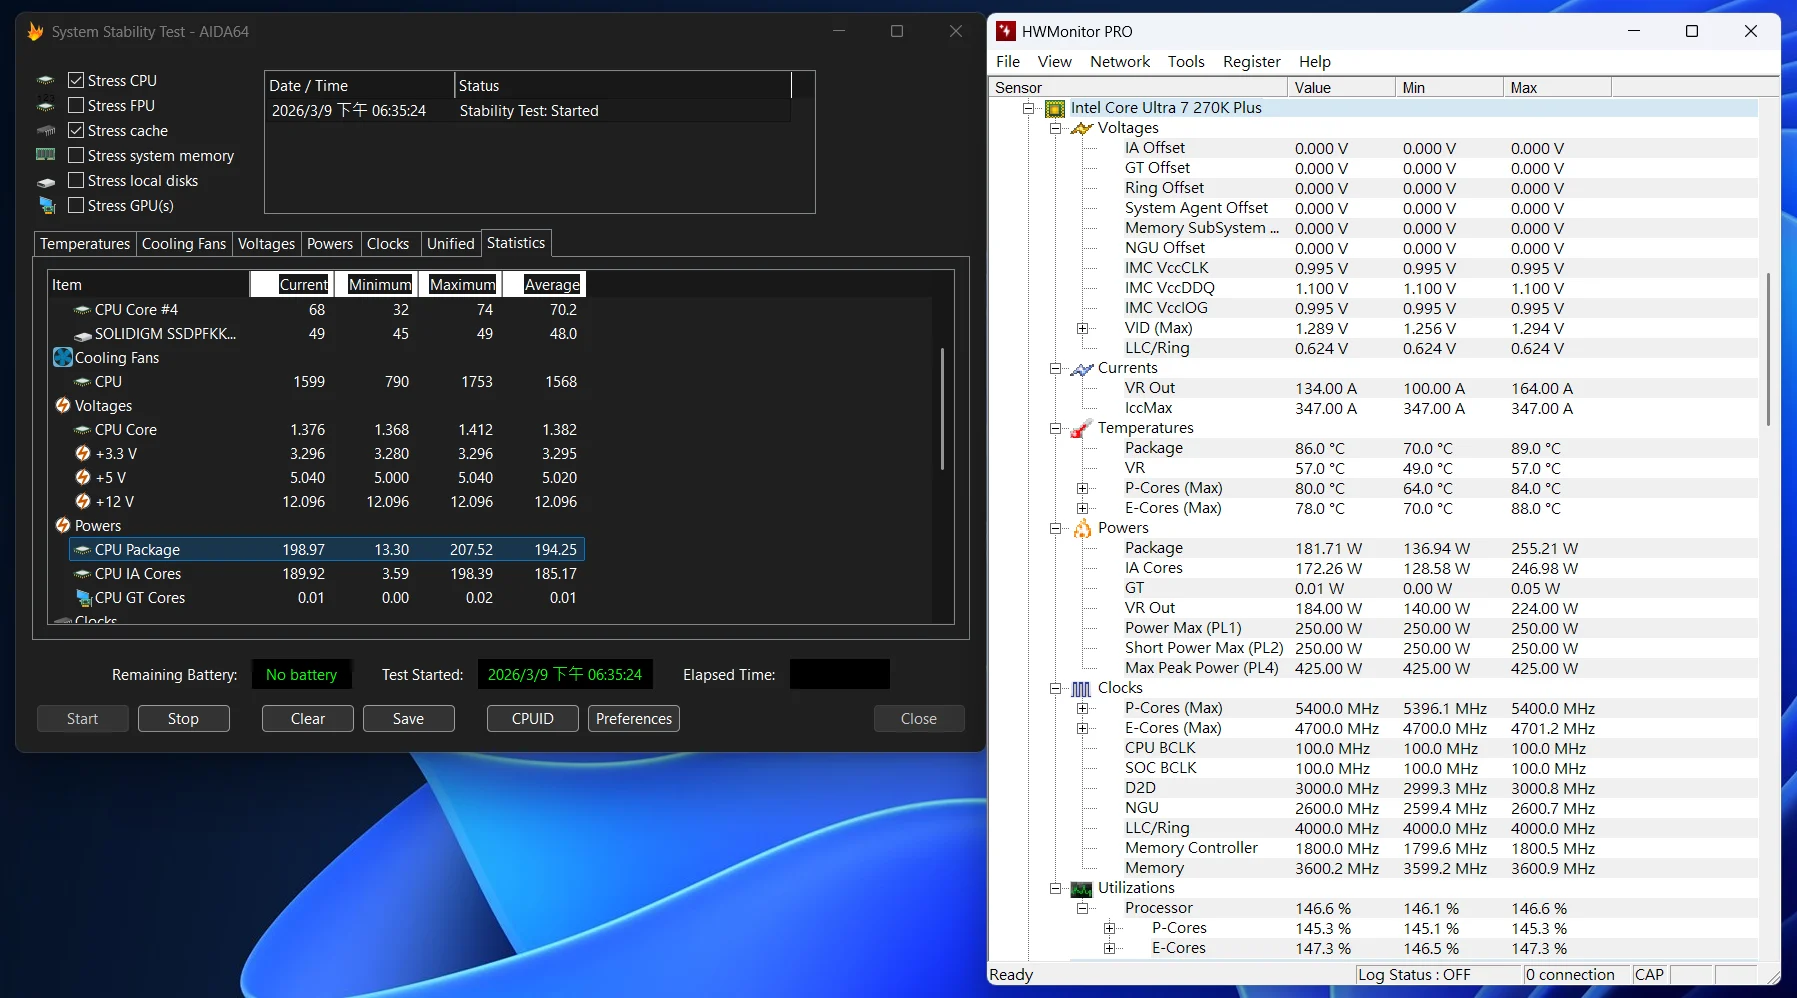Expand the VID (Max) voltage node
The width and height of the screenshot is (1797, 998).
point(1082,328)
